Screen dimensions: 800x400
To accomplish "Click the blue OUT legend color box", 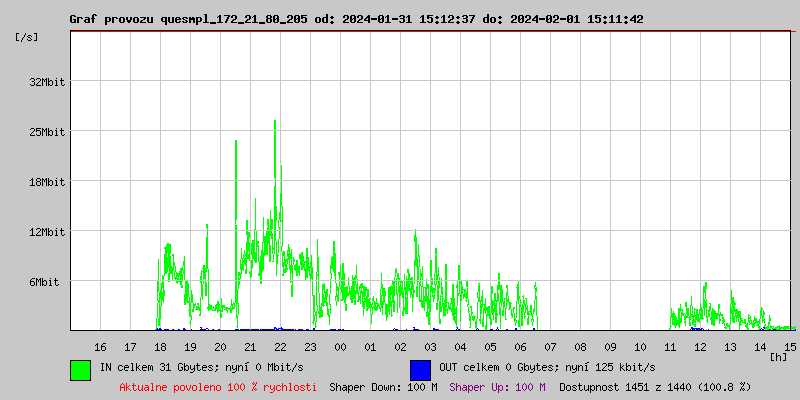I will click(x=420, y=369).
